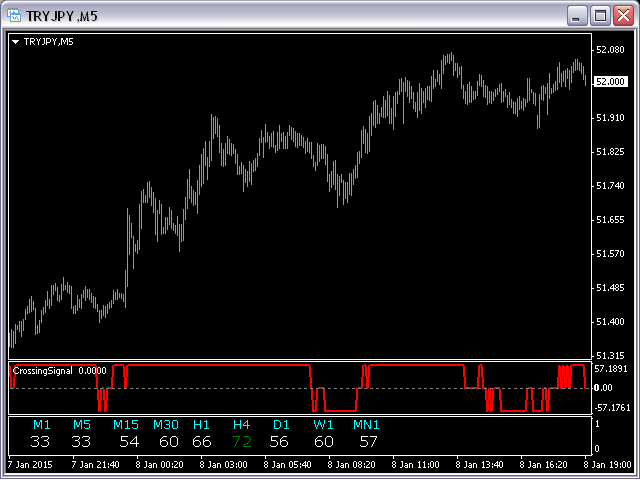
Task: Select the D1 timeframe label
Action: tap(281, 425)
